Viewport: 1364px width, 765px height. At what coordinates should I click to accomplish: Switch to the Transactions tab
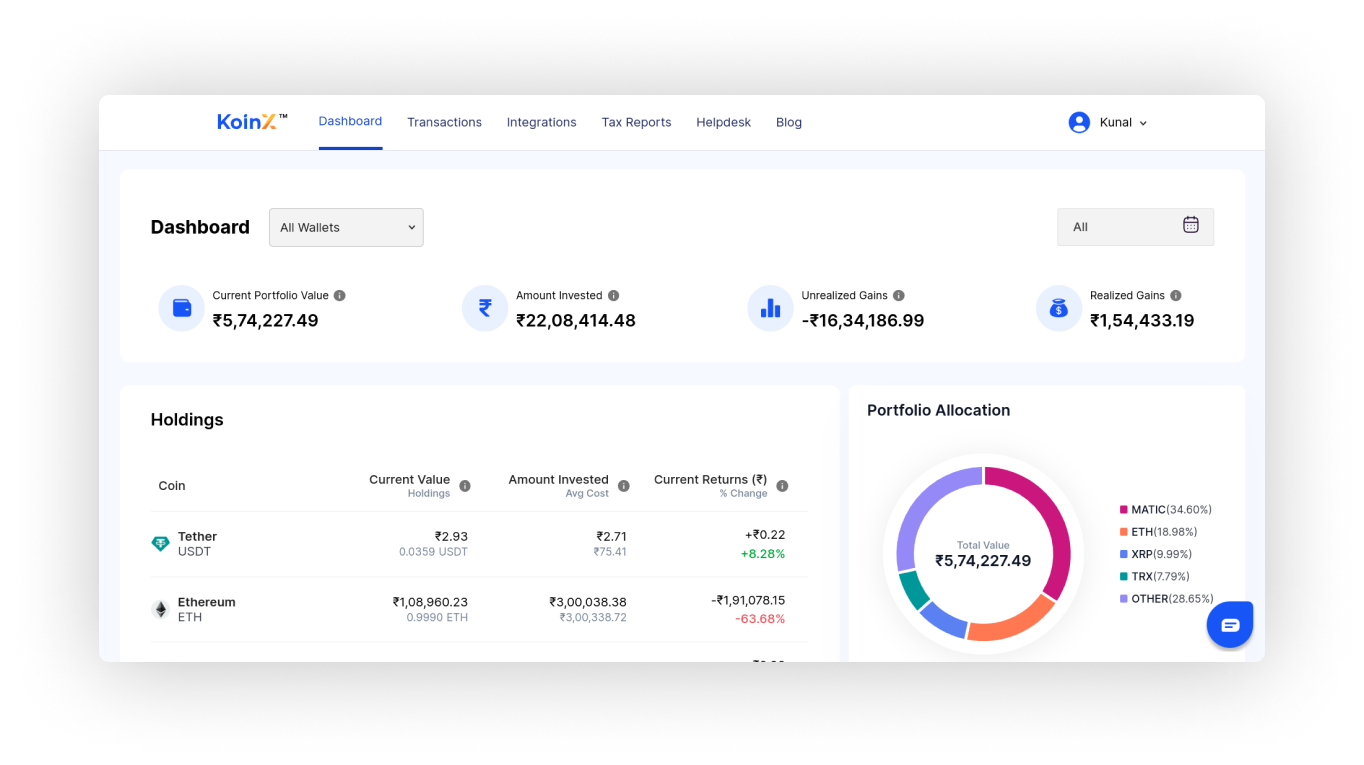tap(444, 123)
